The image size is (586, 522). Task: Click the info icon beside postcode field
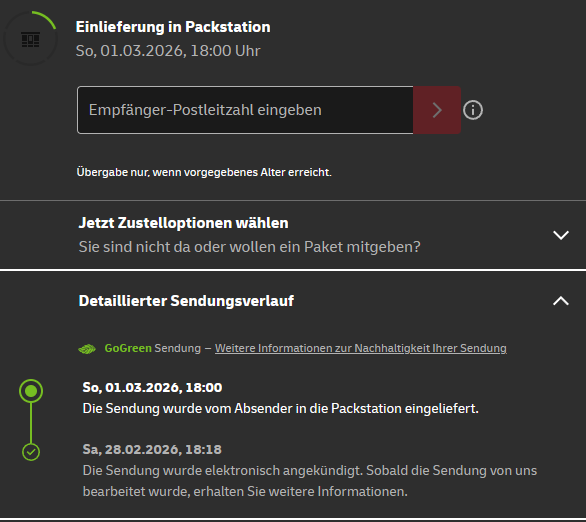coord(473,110)
